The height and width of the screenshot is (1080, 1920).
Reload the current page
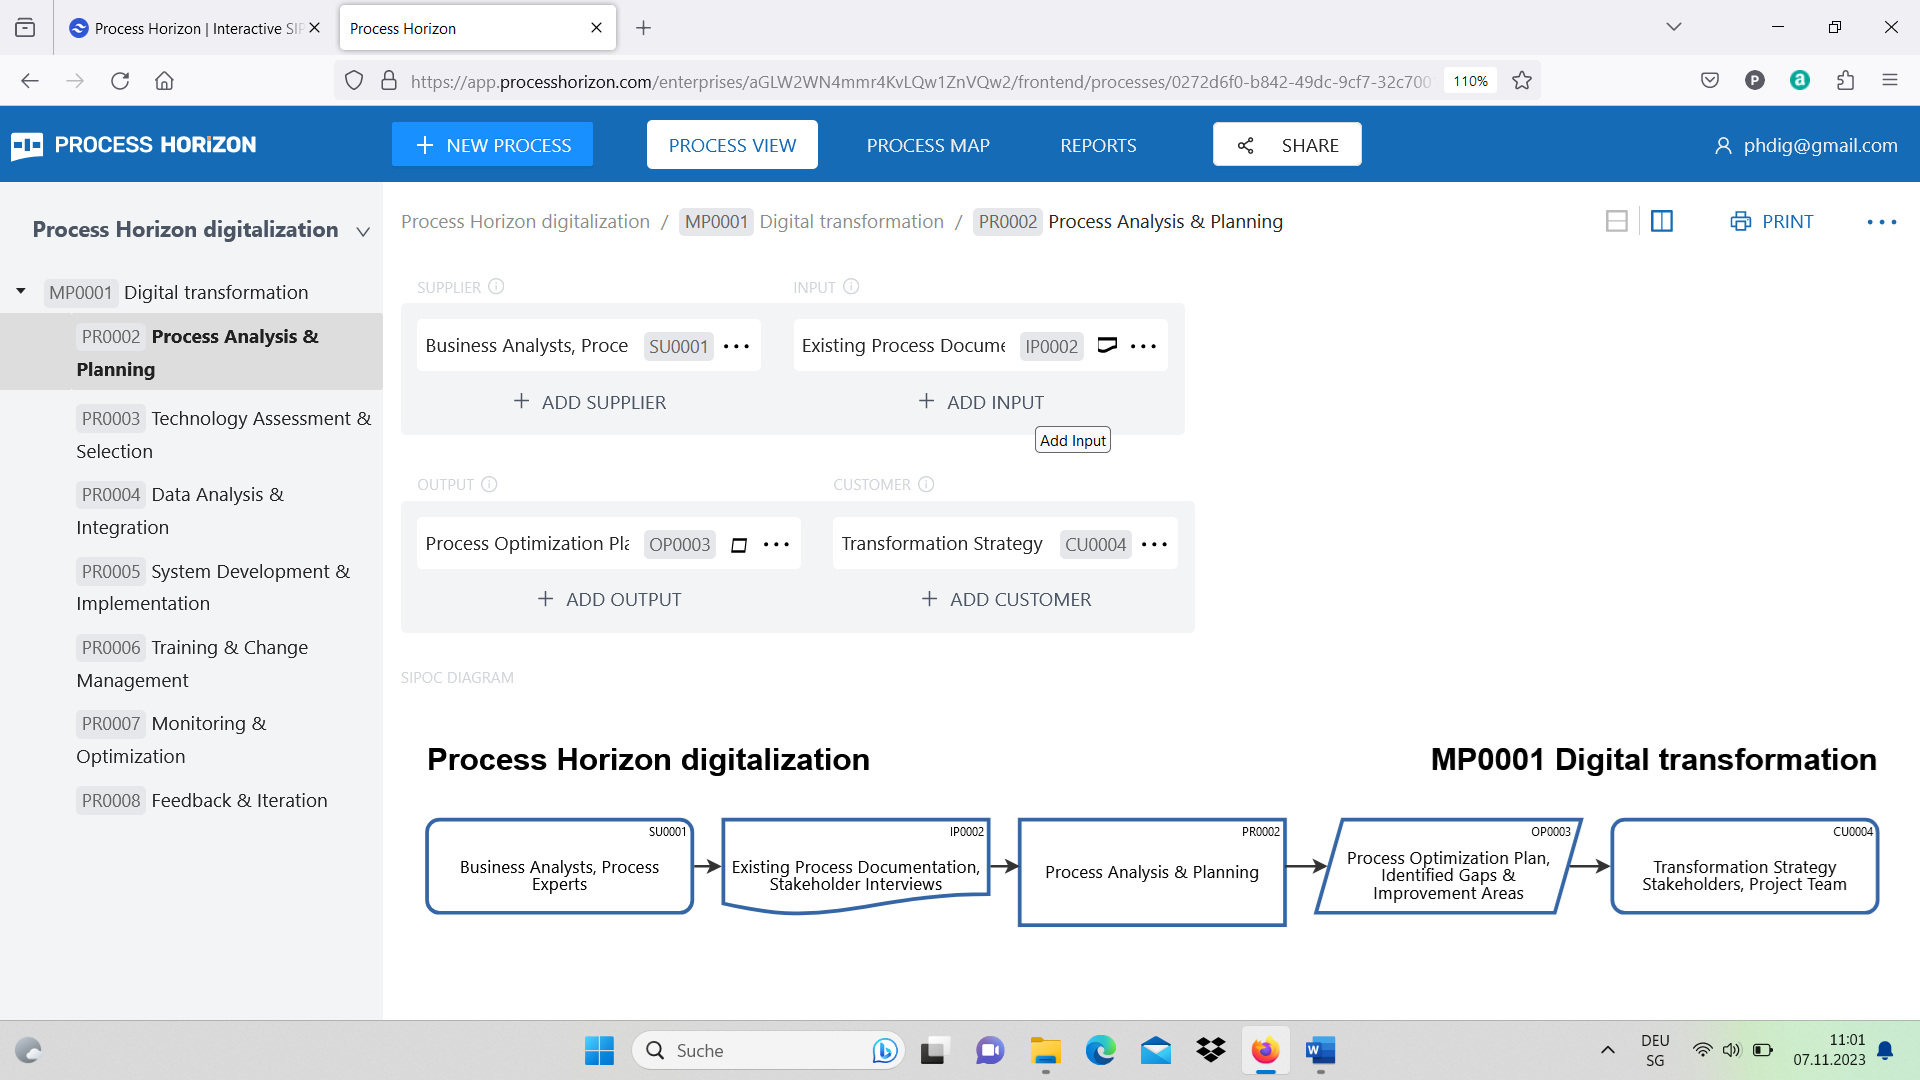click(x=120, y=81)
